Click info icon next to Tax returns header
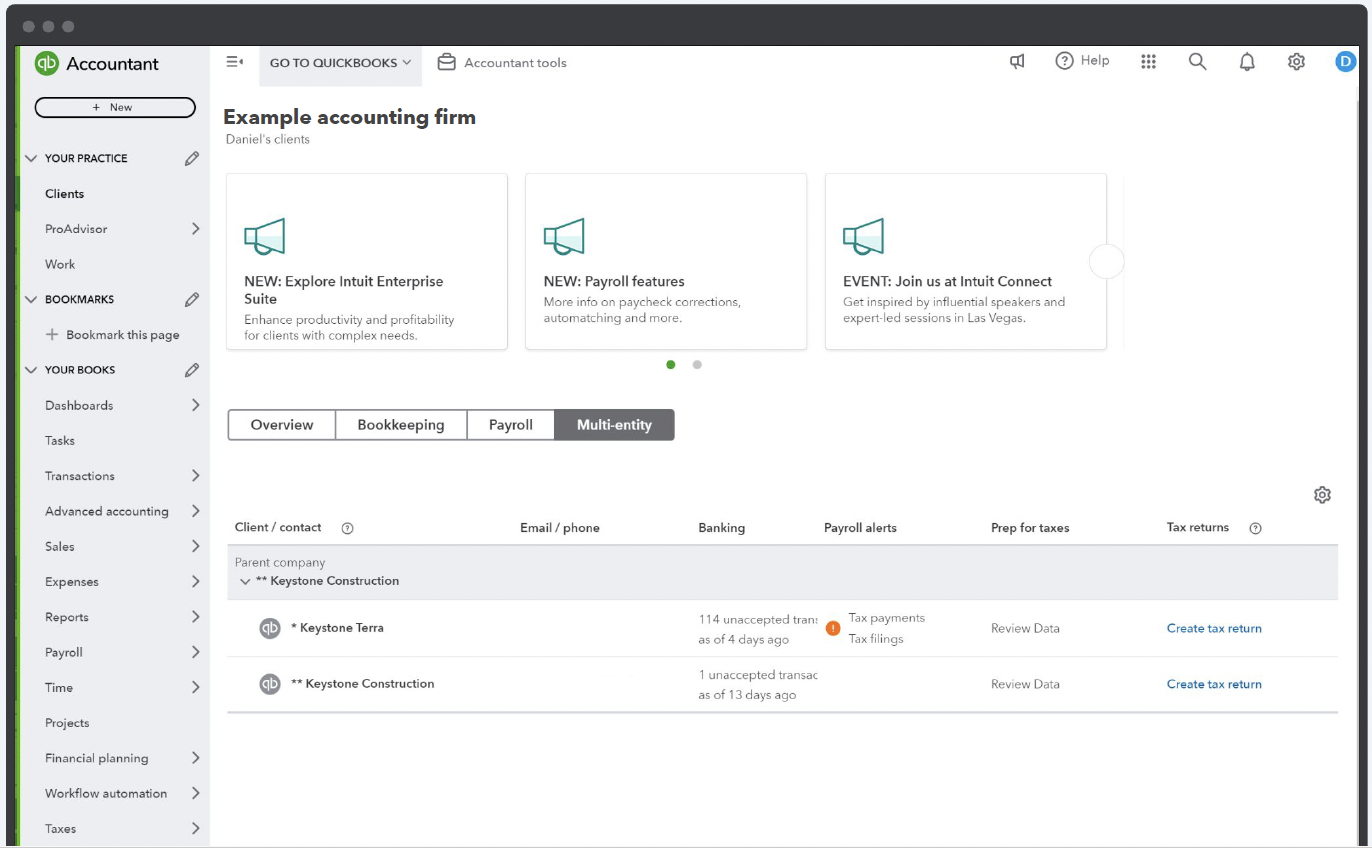The width and height of the screenshot is (1372, 848). point(1256,528)
